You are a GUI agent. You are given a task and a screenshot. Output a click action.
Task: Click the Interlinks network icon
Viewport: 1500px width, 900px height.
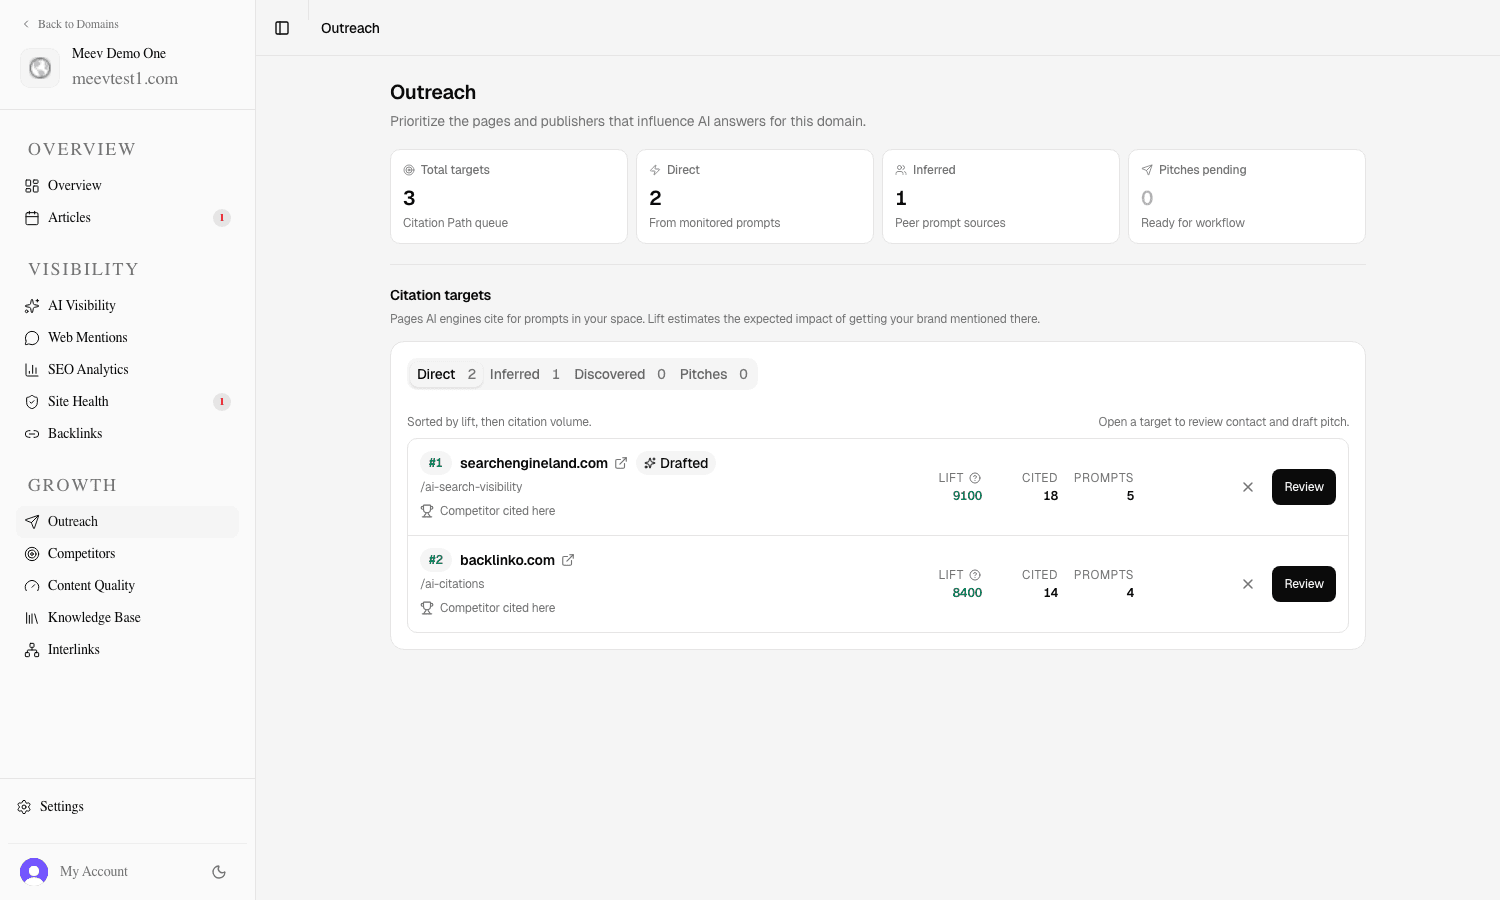pos(32,650)
